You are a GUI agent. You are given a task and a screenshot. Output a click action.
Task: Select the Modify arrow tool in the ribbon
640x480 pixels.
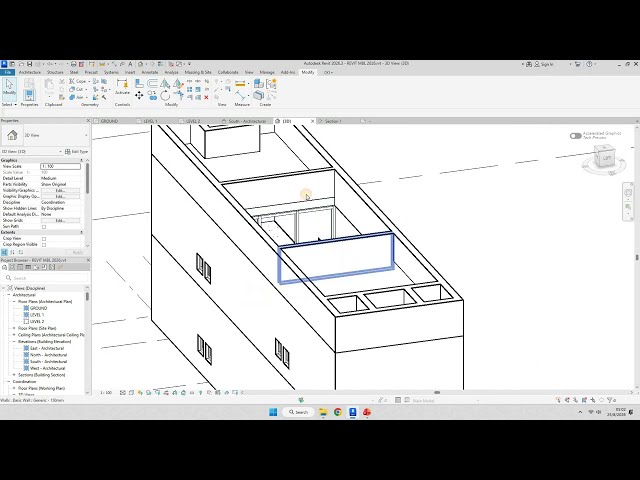tap(9, 88)
